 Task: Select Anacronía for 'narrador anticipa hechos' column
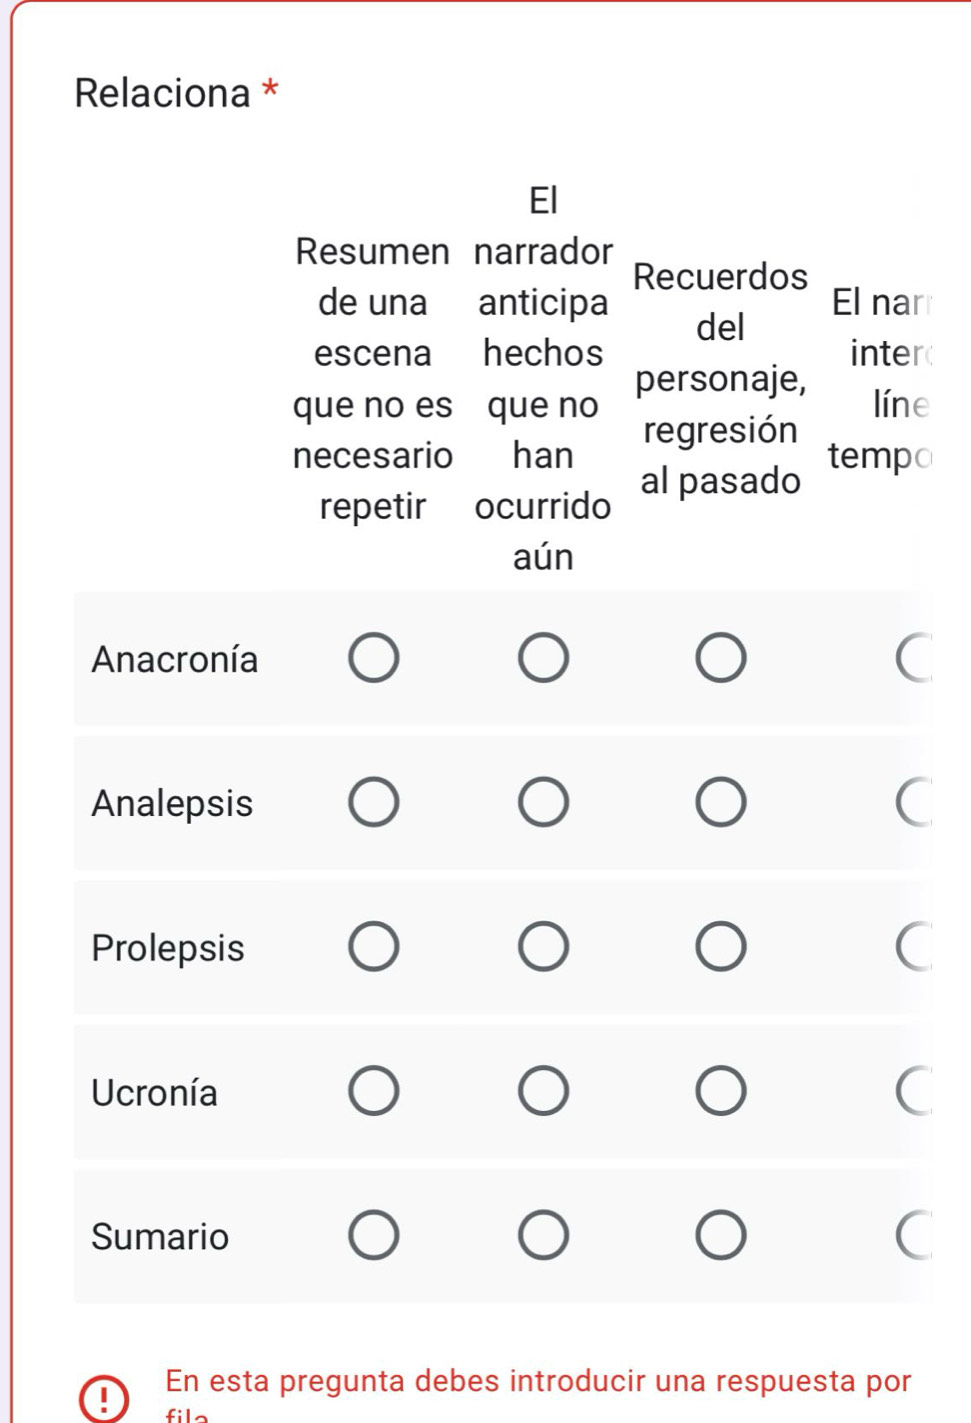tap(544, 658)
